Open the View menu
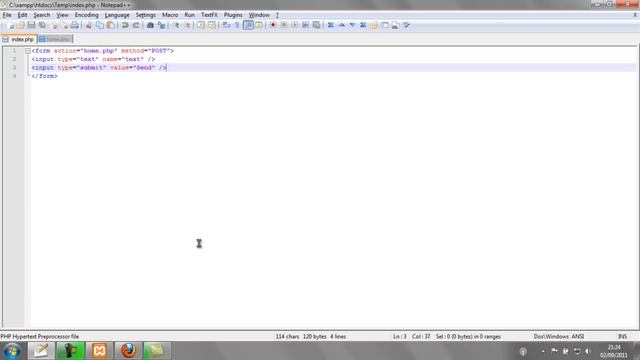The height and width of the screenshot is (360, 640). 62,15
